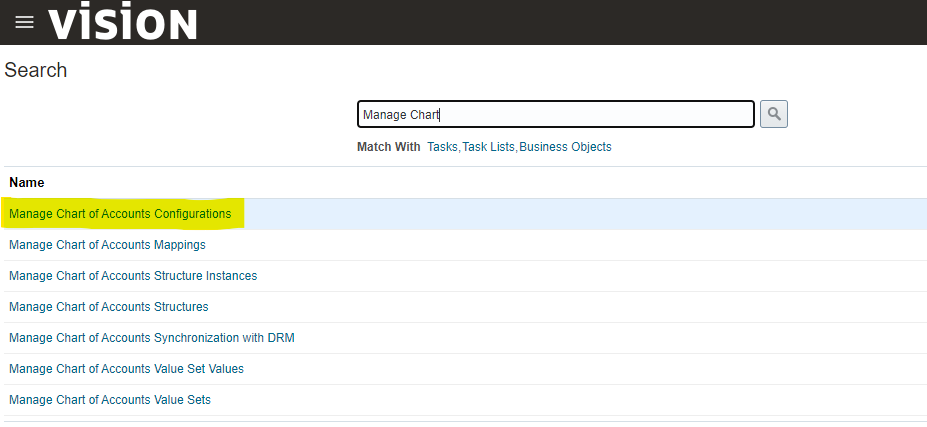
Task: Open Manage Chart of Accounts Structures link
Action: click(x=108, y=307)
